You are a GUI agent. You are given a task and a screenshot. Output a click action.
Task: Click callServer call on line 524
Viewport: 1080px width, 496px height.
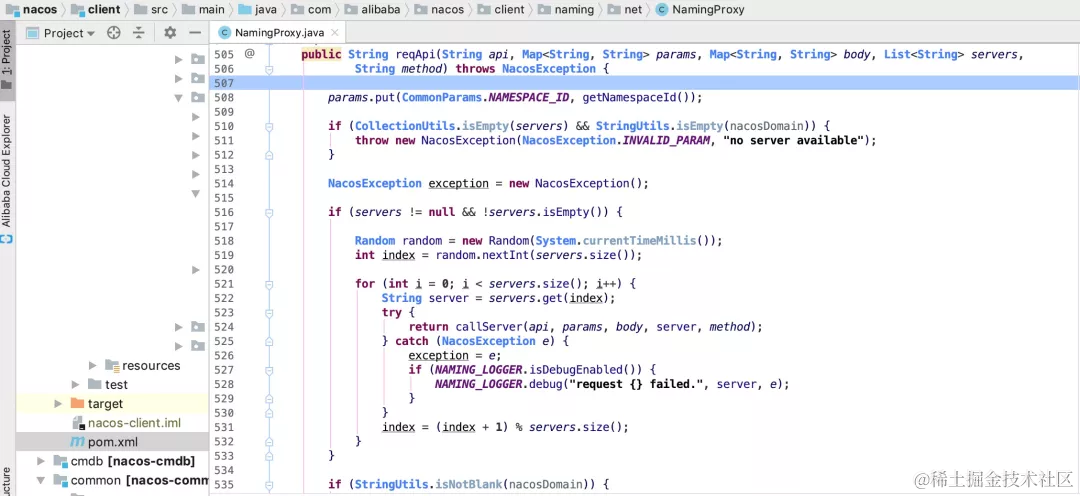click(x=486, y=327)
